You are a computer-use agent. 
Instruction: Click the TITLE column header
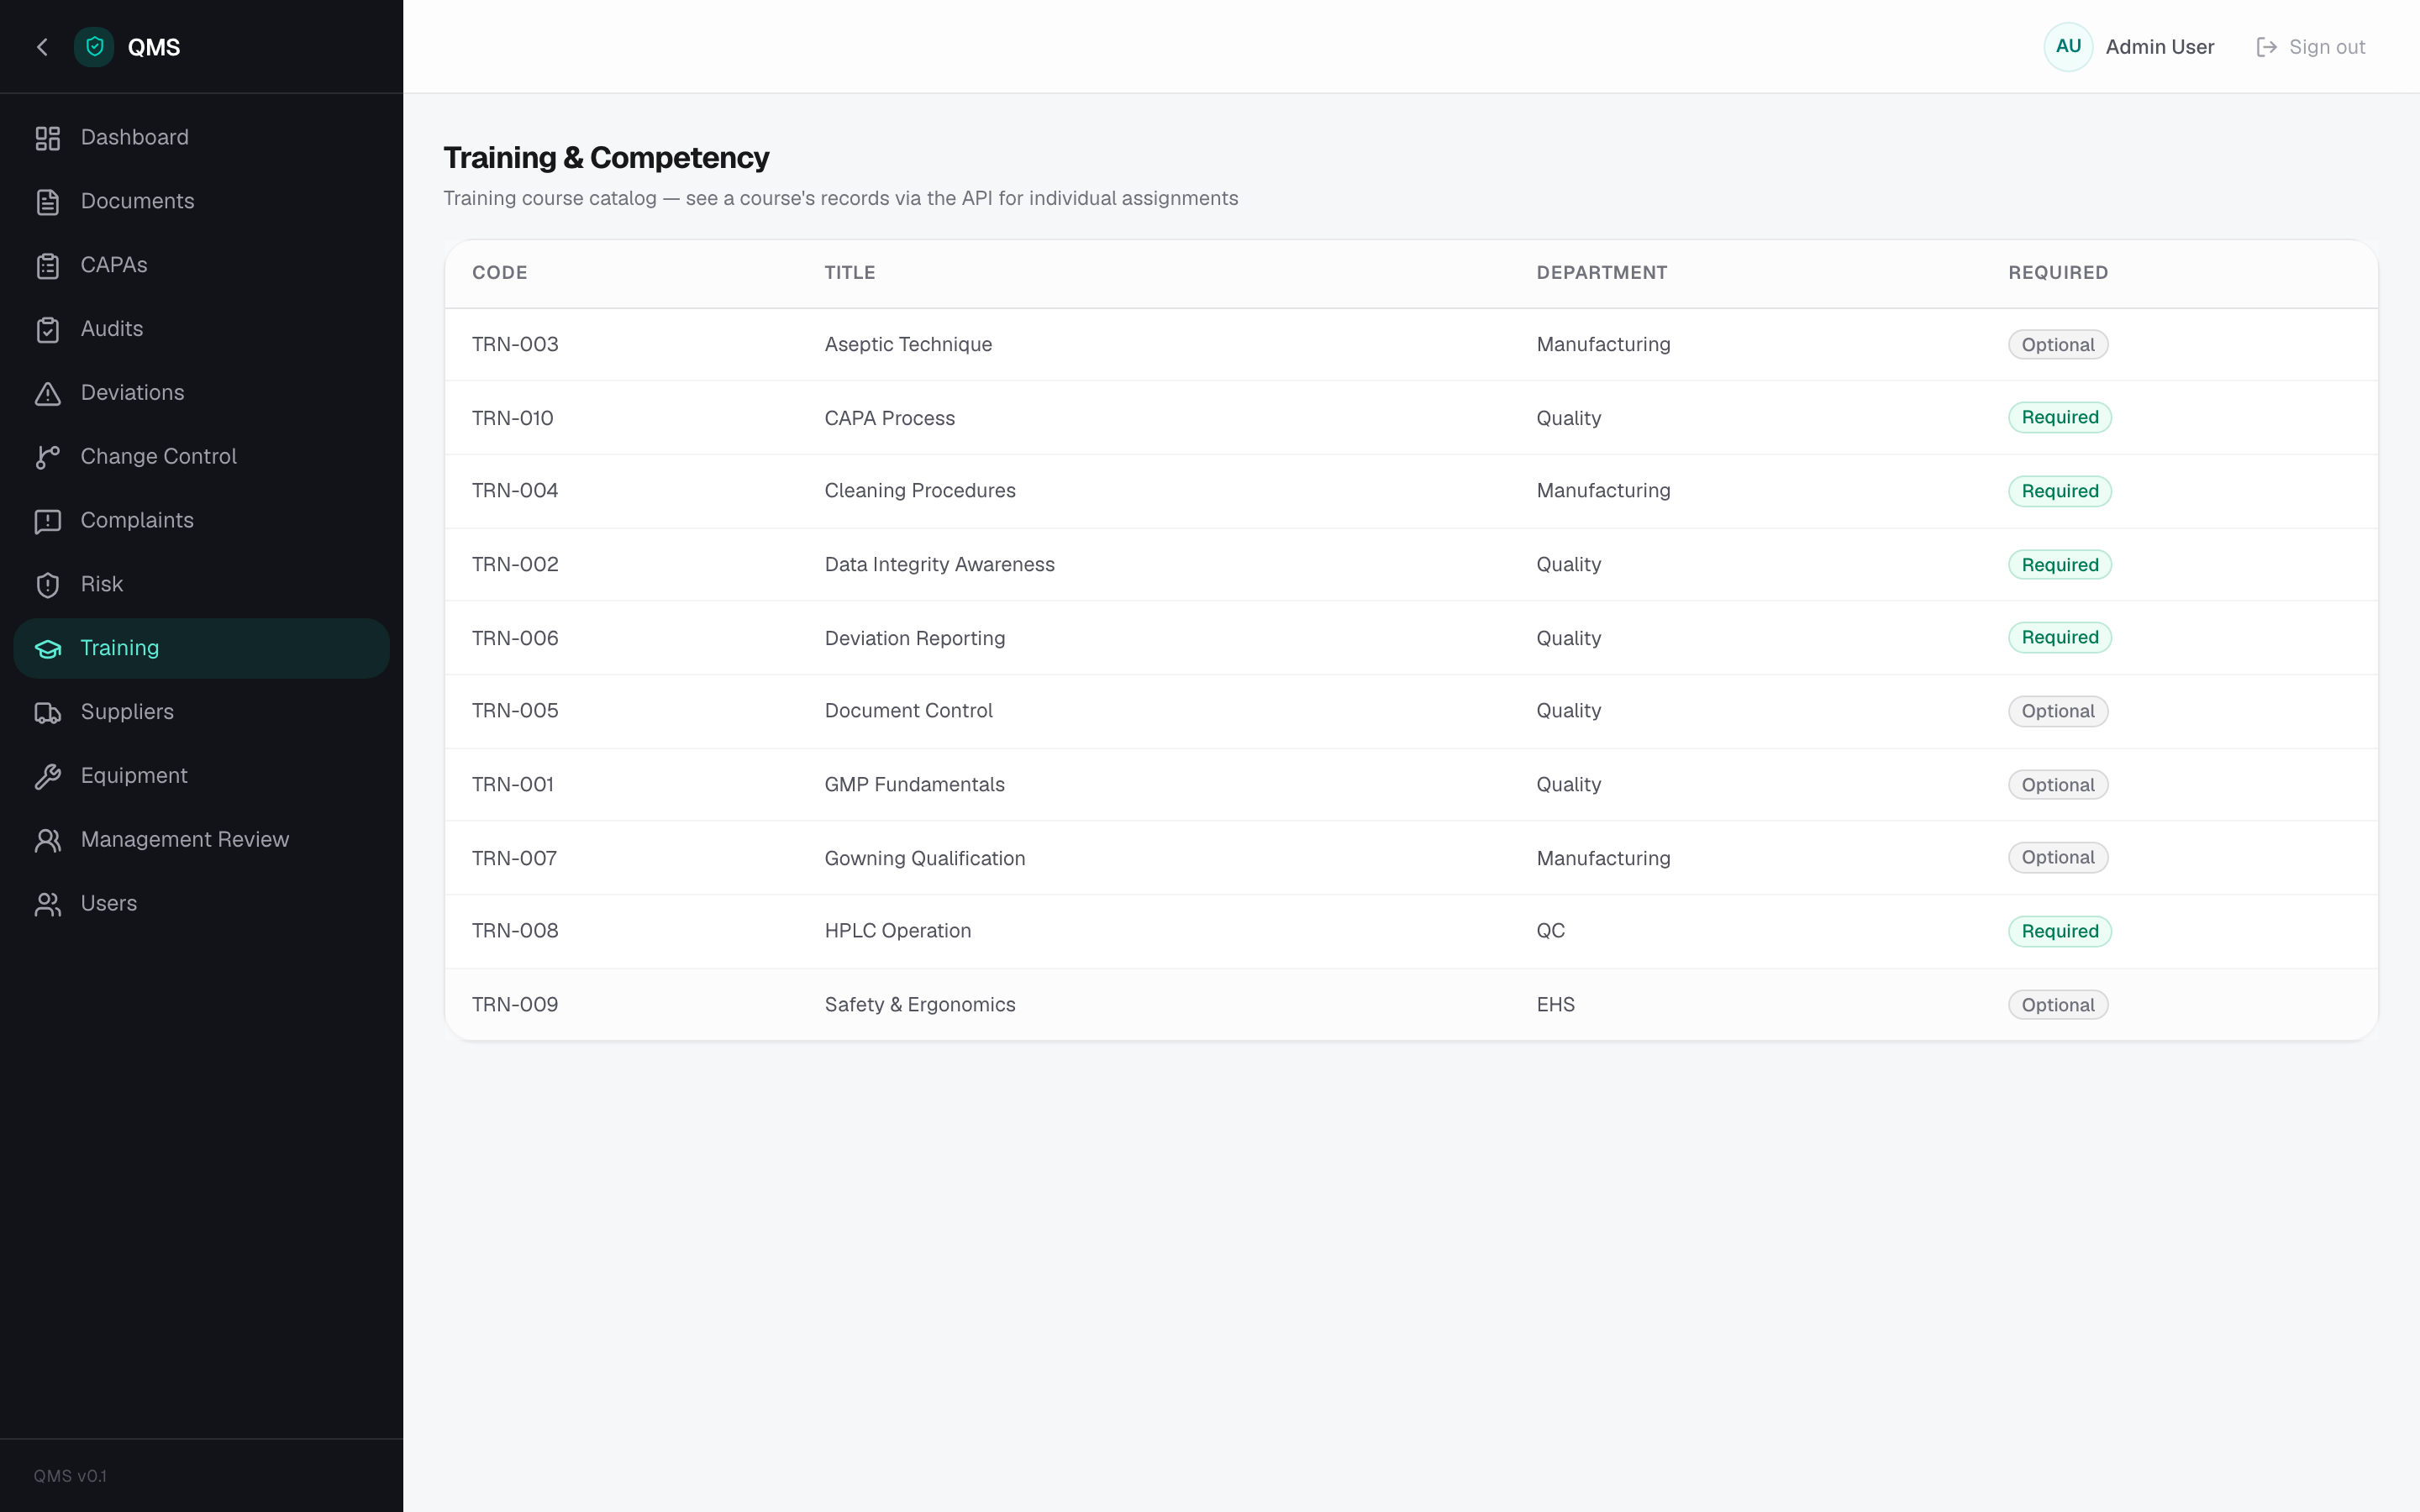click(x=849, y=273)
